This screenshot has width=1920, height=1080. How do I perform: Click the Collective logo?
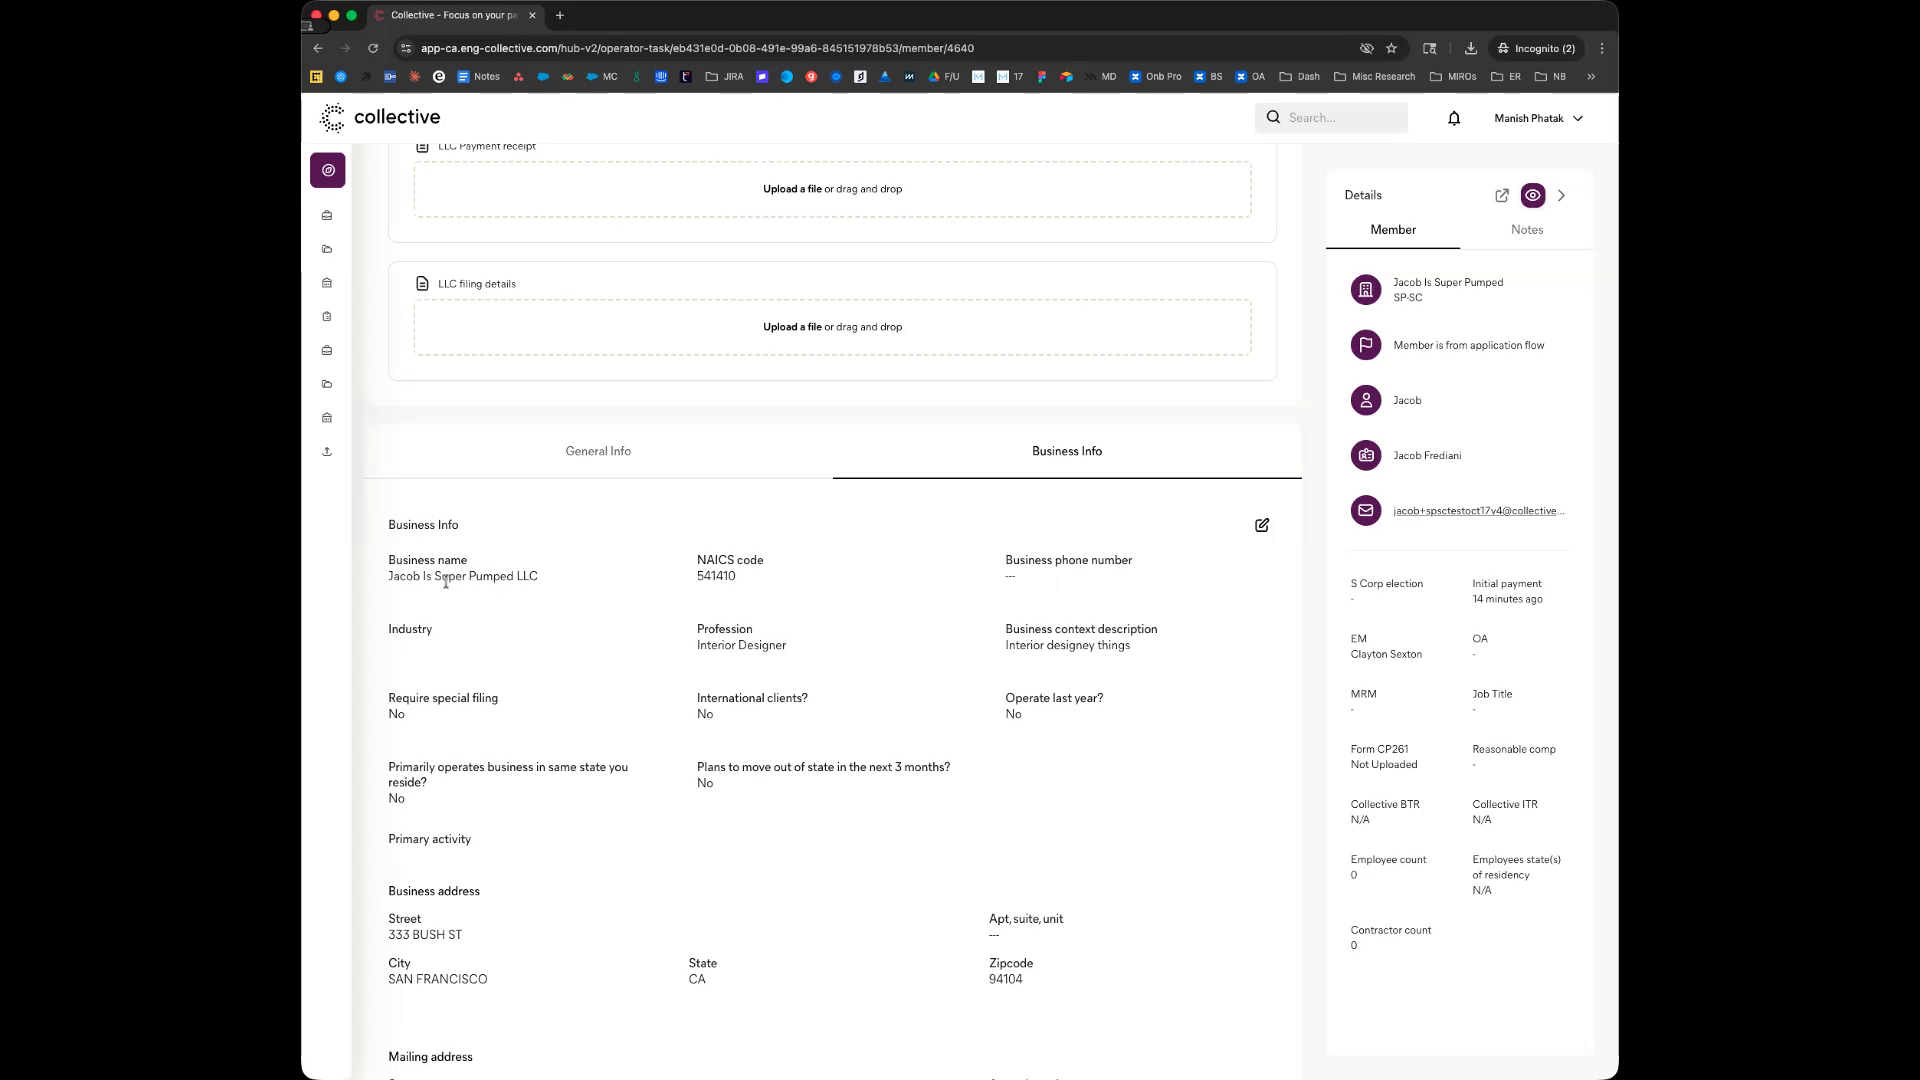coord(380,117)
